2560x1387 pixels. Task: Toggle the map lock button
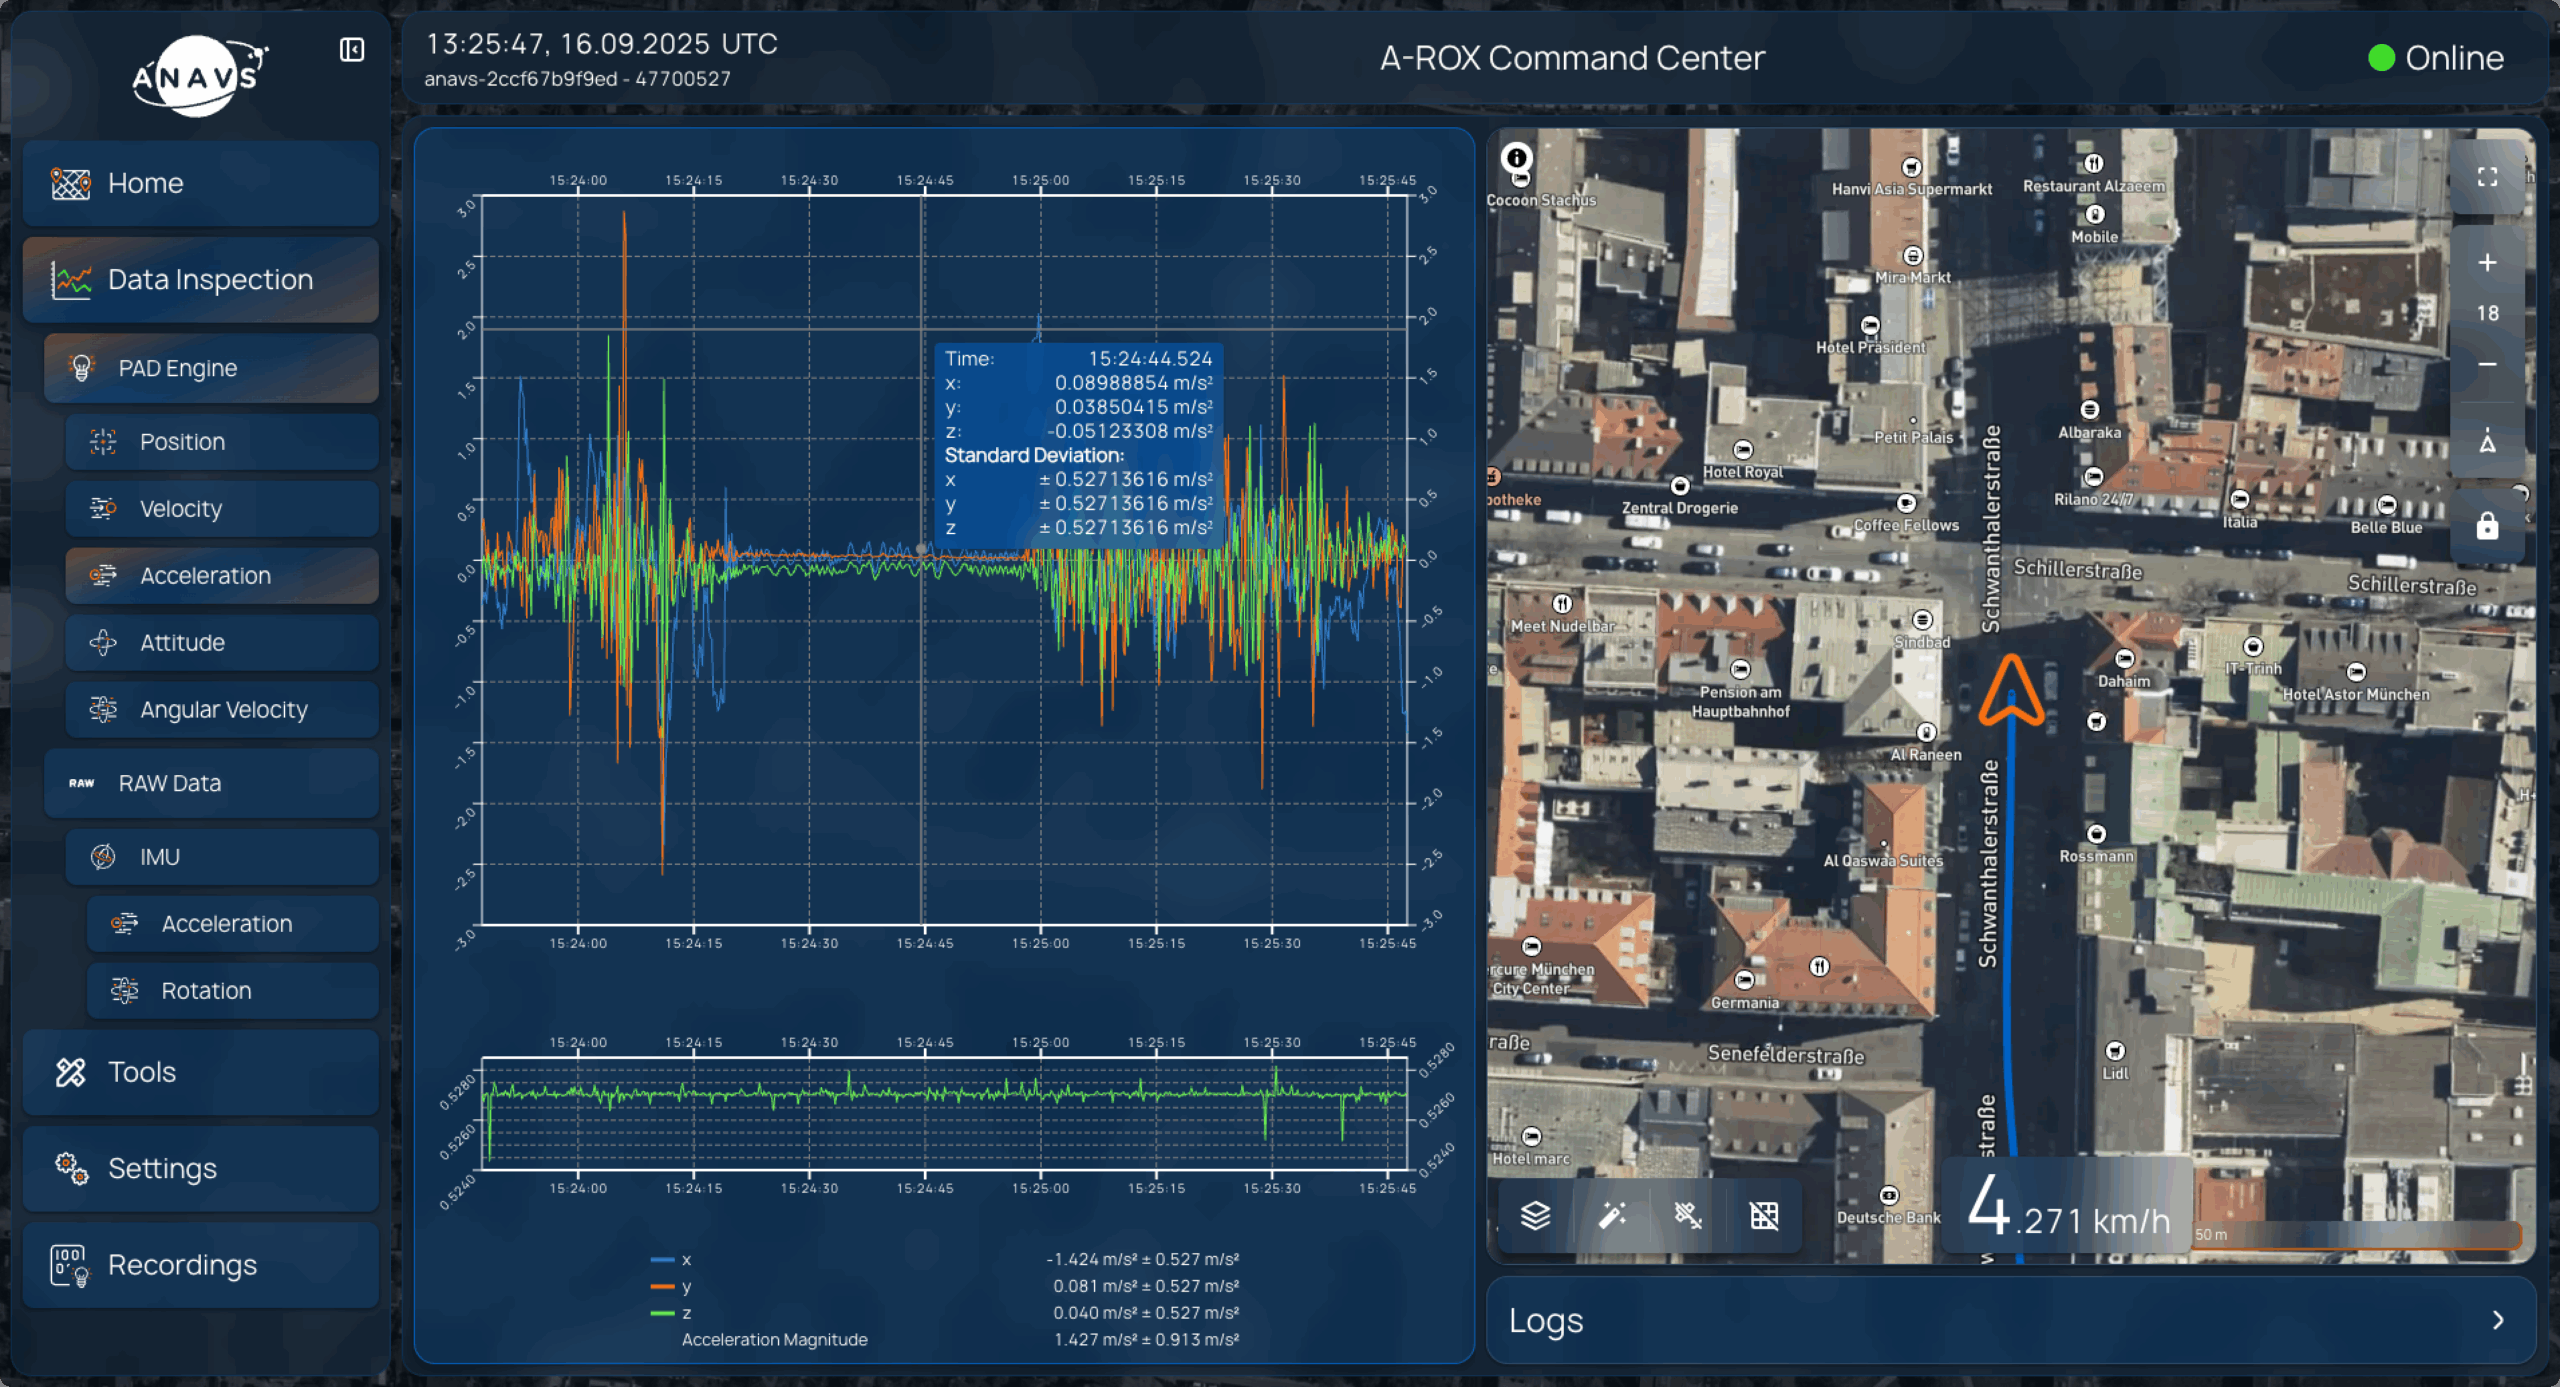click(x=2487, y=526)
